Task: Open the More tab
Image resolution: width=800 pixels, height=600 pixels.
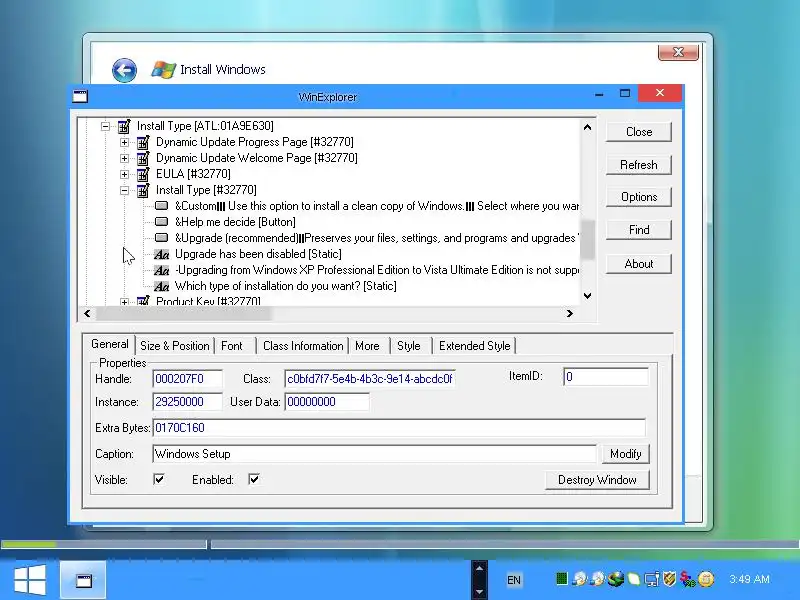Action: [x=367, y=346]
